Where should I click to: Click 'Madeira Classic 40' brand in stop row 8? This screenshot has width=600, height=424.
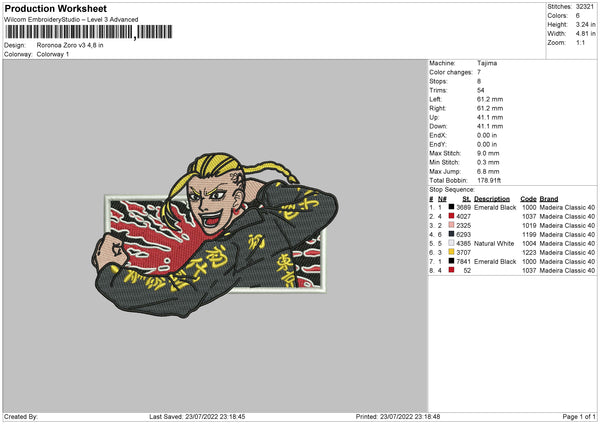pos(567,270)
